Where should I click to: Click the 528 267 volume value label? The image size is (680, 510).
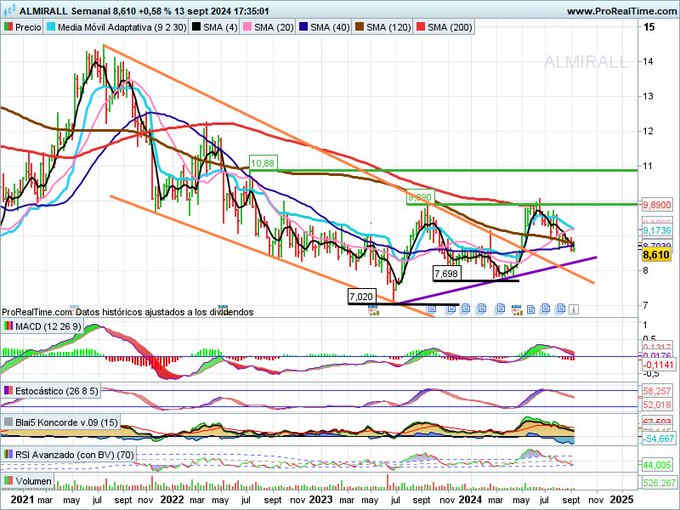click(658, 482)
